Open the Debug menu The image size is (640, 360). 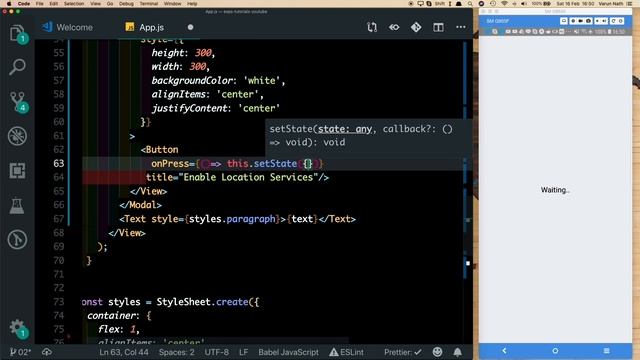pyautogui.click(x=126, y=4)
